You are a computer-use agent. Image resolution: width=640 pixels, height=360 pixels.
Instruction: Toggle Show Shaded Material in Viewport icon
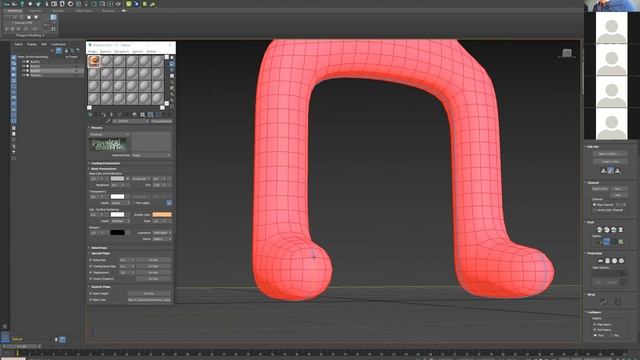click(150, 115)
